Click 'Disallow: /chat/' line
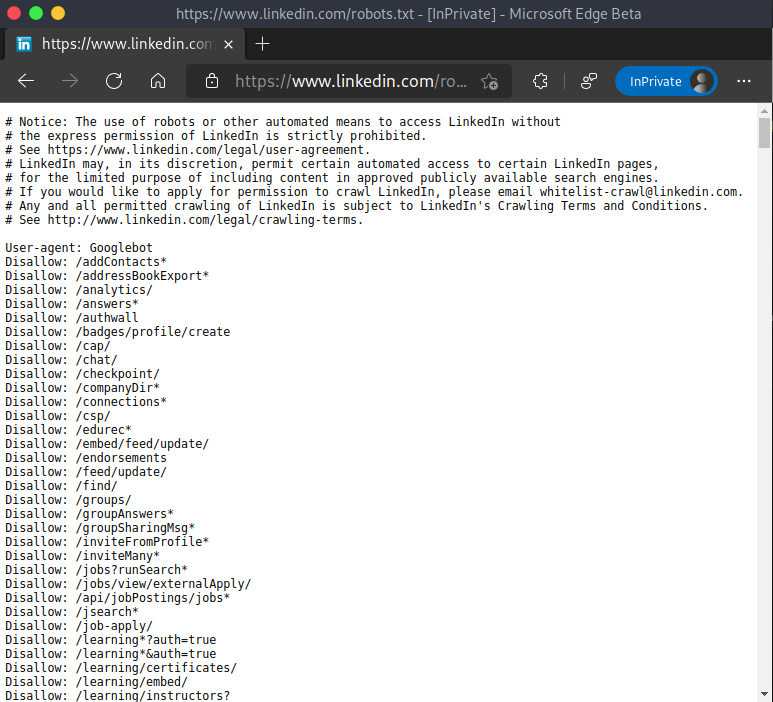 [61, 360]
